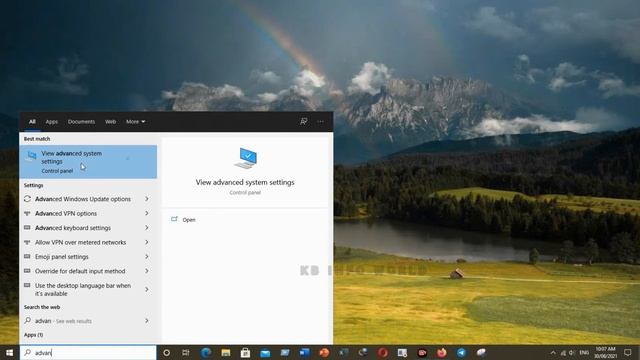Expand arrow for Advanced Windows Update options

click(147, 199)
